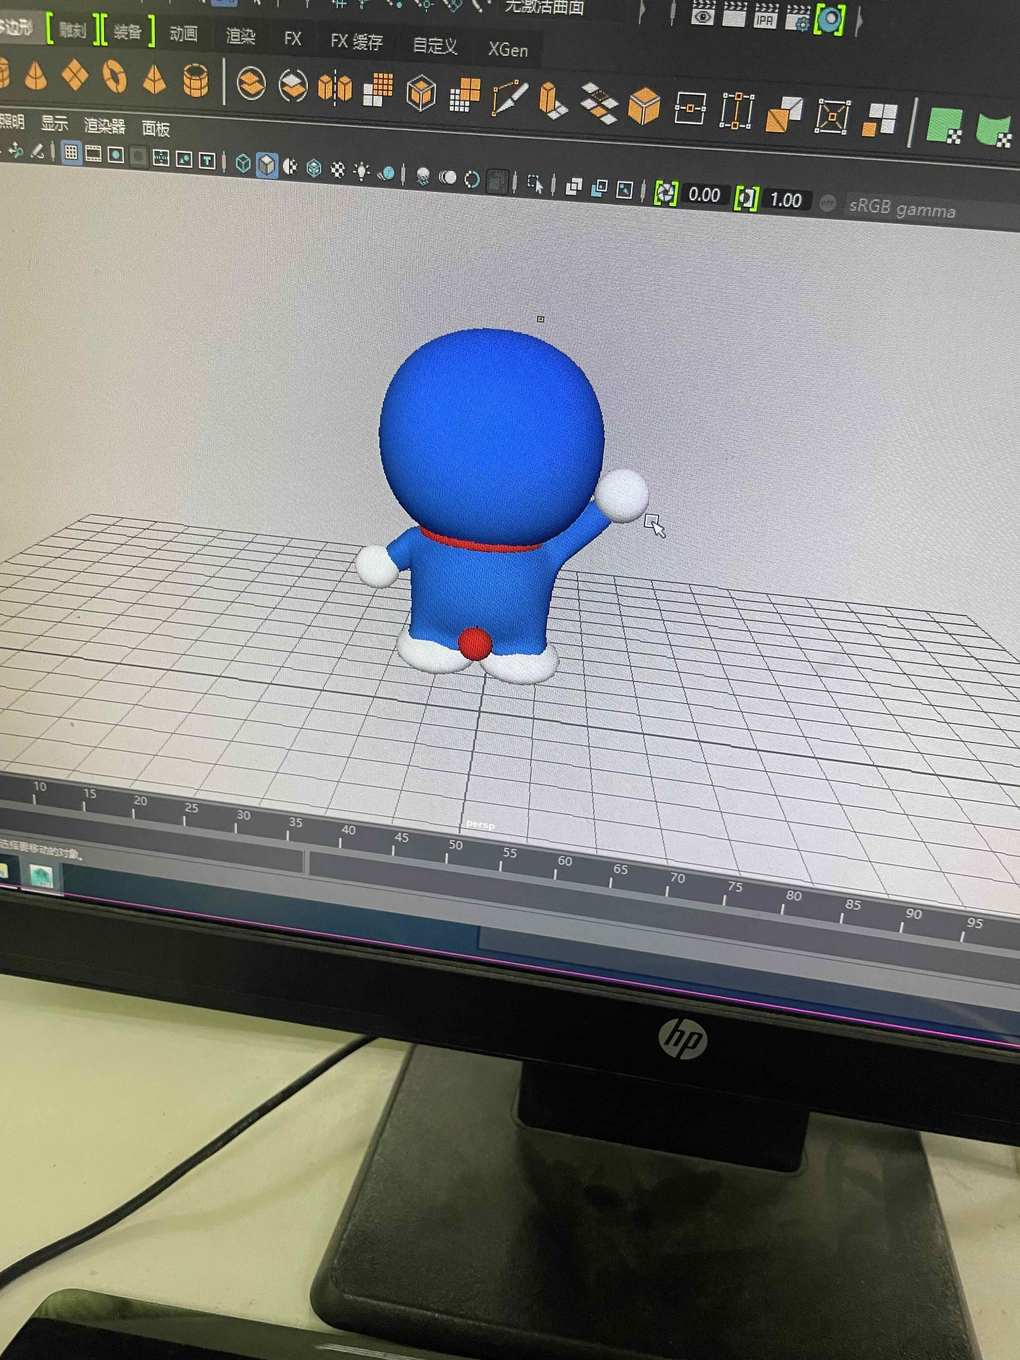The width and height of the screenshot is (1020, 1360).
Task: Select the Insert Edge Loop tool
Action: click(690, 108)
